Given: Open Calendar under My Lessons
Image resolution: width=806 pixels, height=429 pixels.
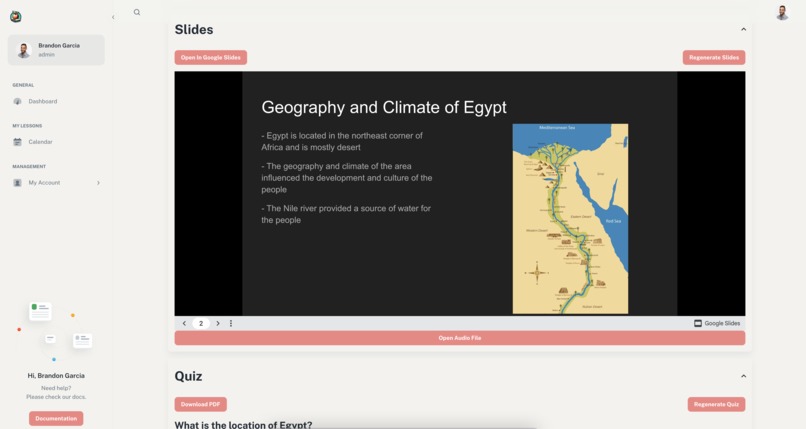Looking at the screenshot, I should (x=40, y=142).
